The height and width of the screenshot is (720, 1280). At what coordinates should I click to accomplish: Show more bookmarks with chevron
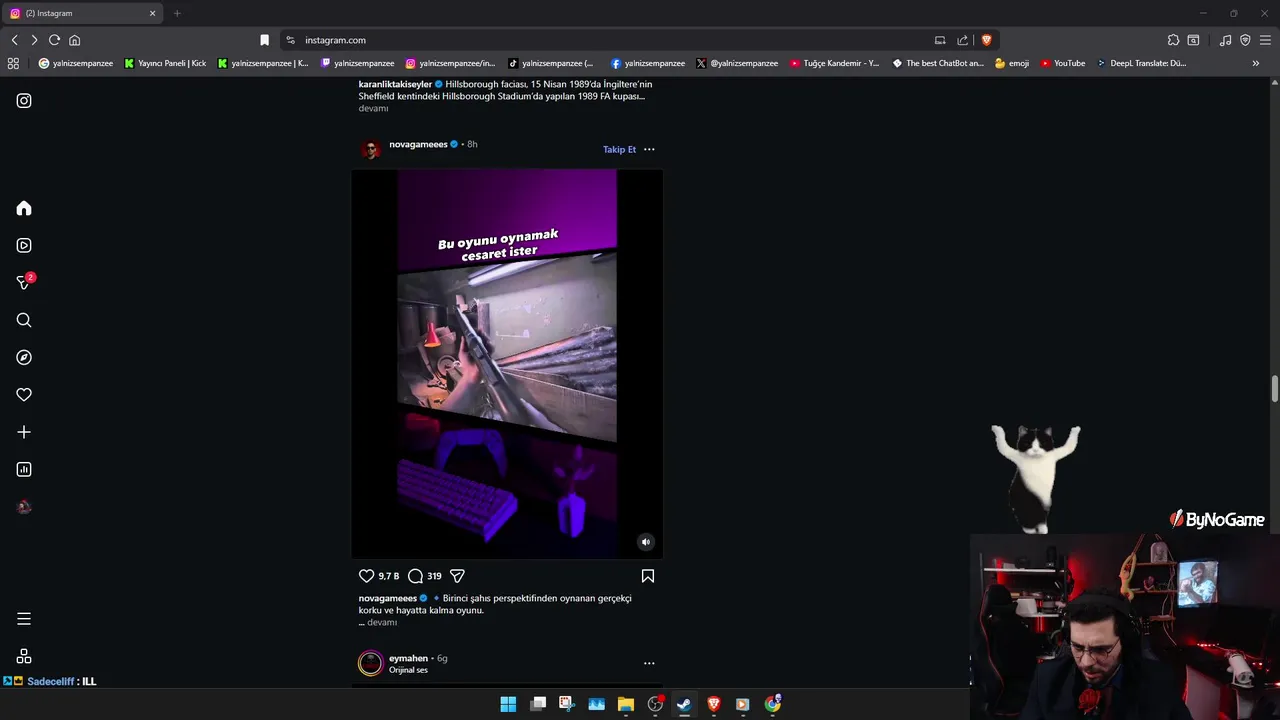[x=1256, y=63]
